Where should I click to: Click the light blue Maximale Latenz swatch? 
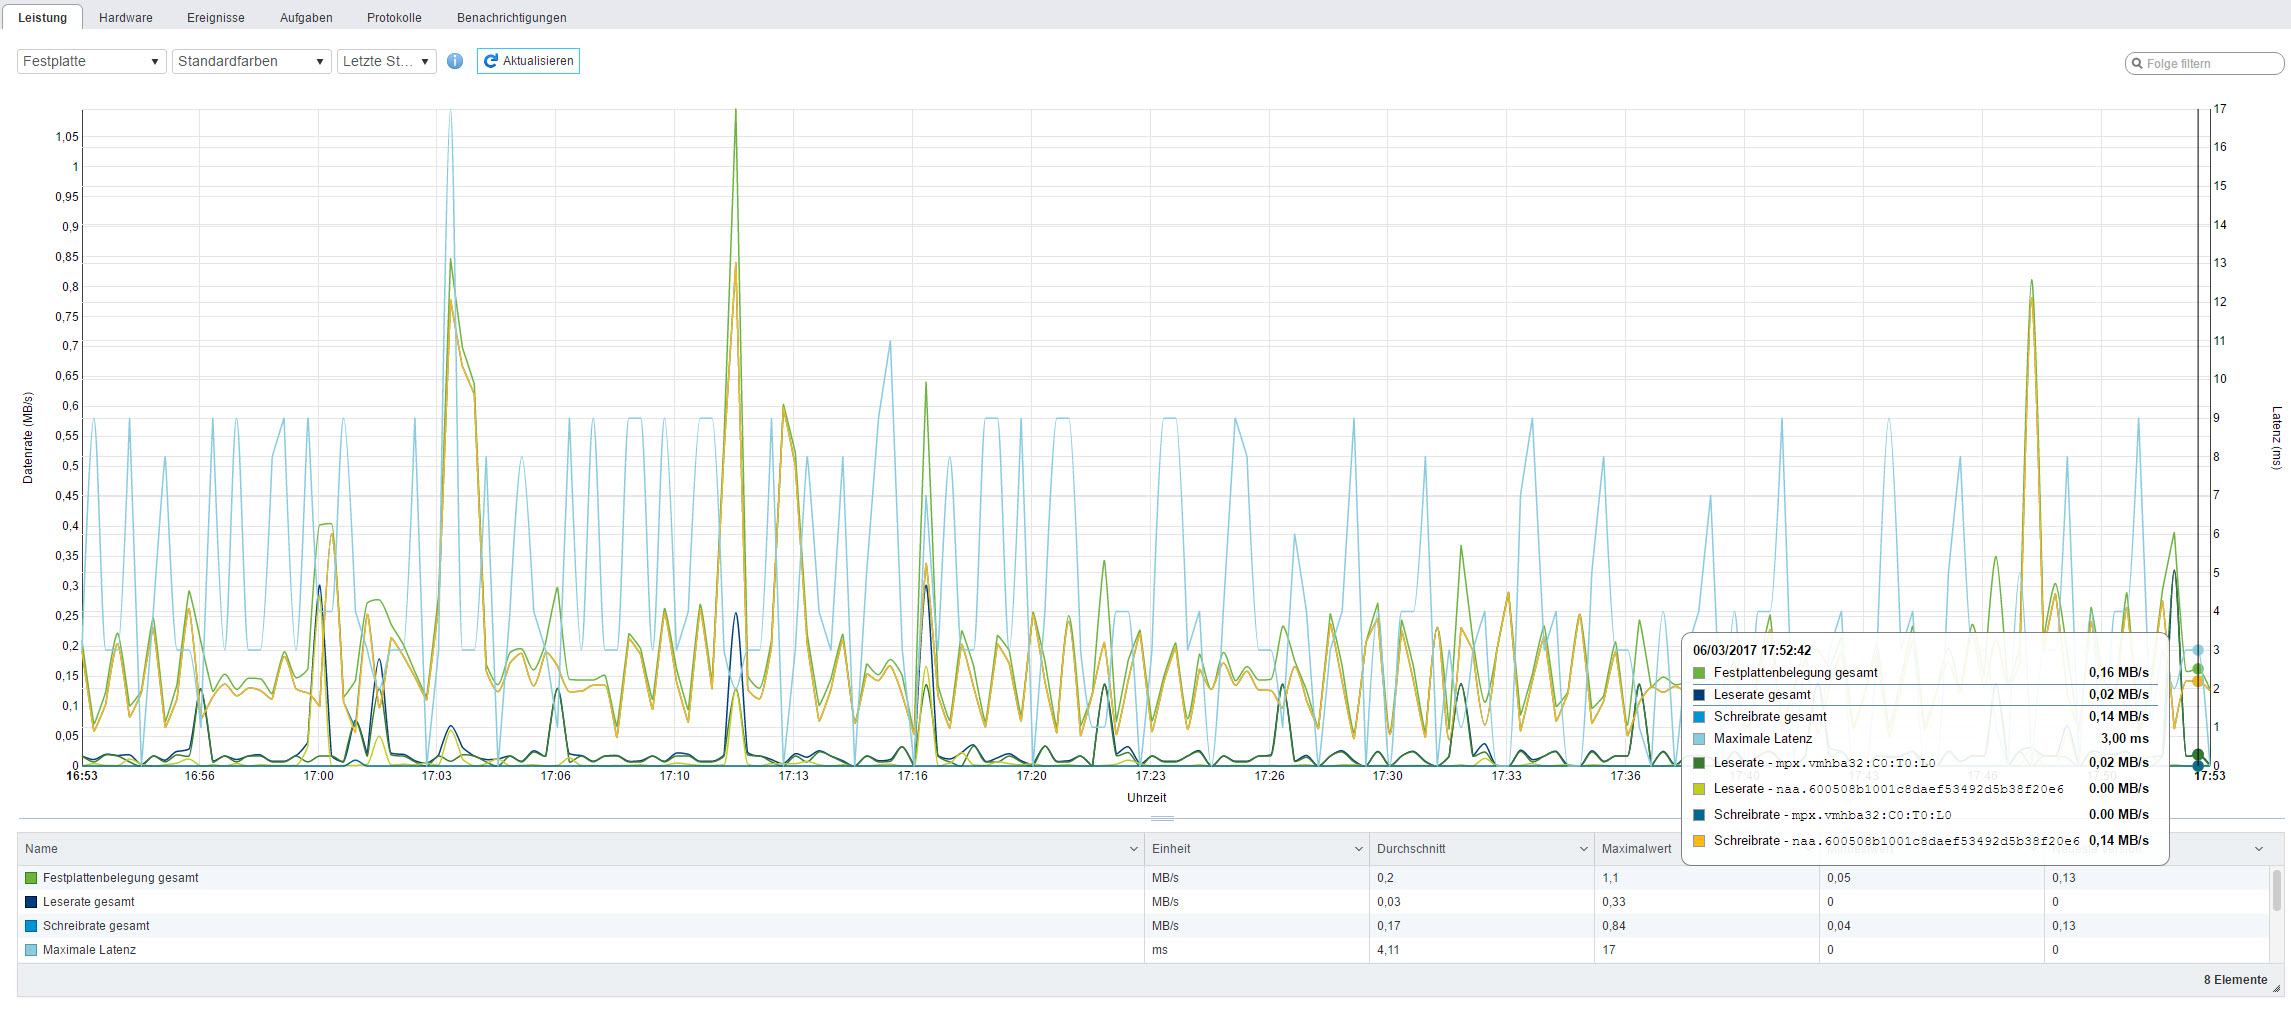(31, 950)
